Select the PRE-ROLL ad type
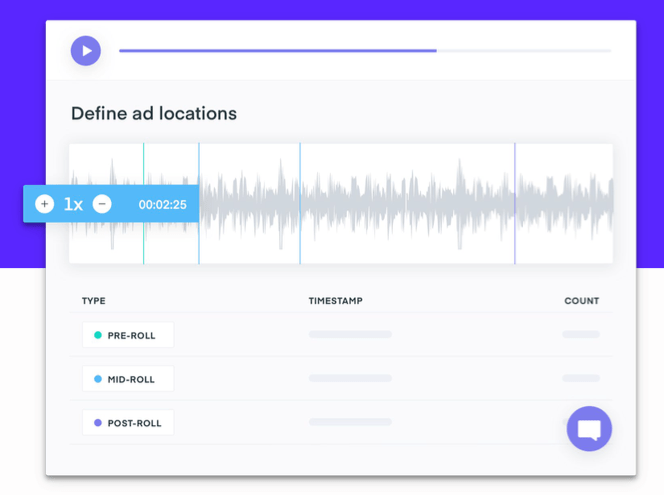The width and height of the screenshot is (664, 495). (x=128, y=335)
